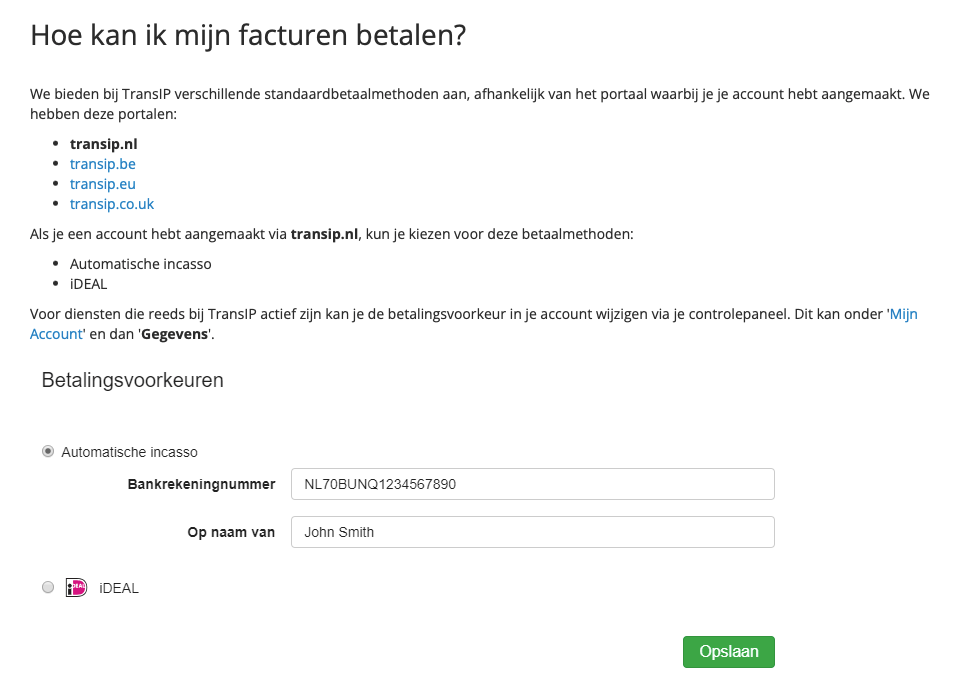Click the 'Hoe kan ik mijn facturen betalen?' heading
This screenshot has width=978, height=684.
(x=249, y=36)
